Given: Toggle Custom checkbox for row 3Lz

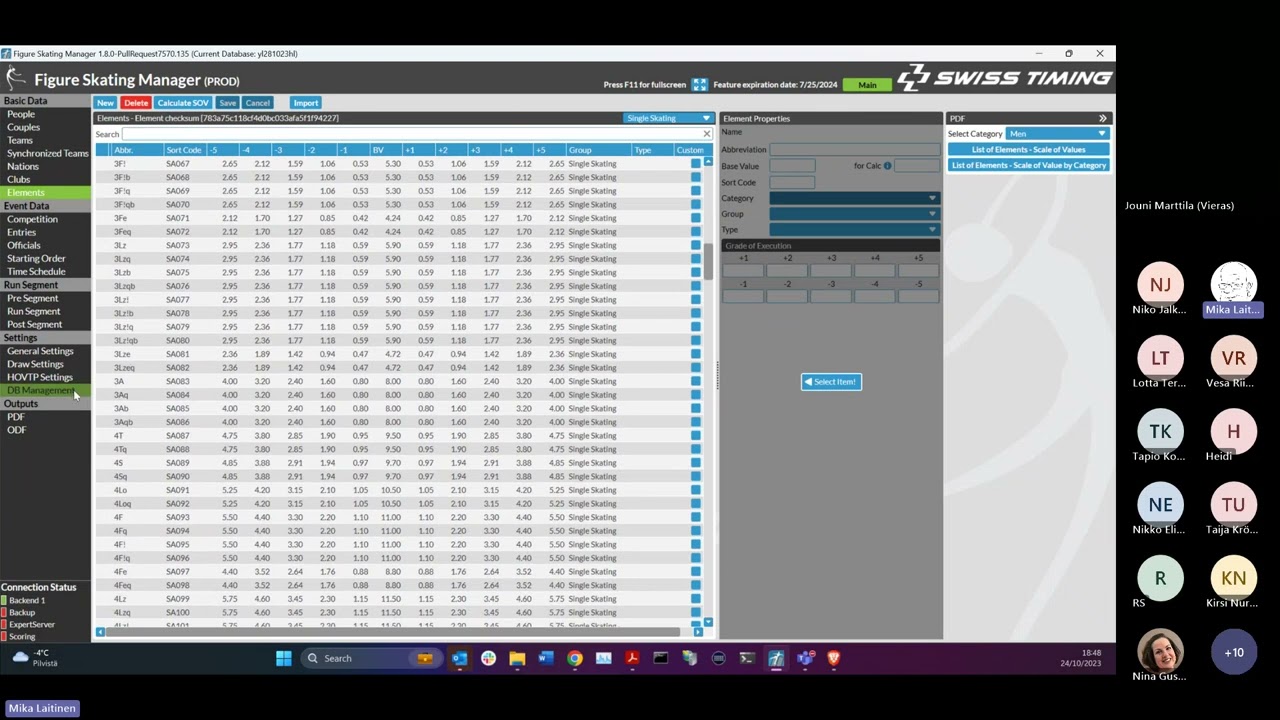Looking at the screenshot, I should (x=696, y=245).
